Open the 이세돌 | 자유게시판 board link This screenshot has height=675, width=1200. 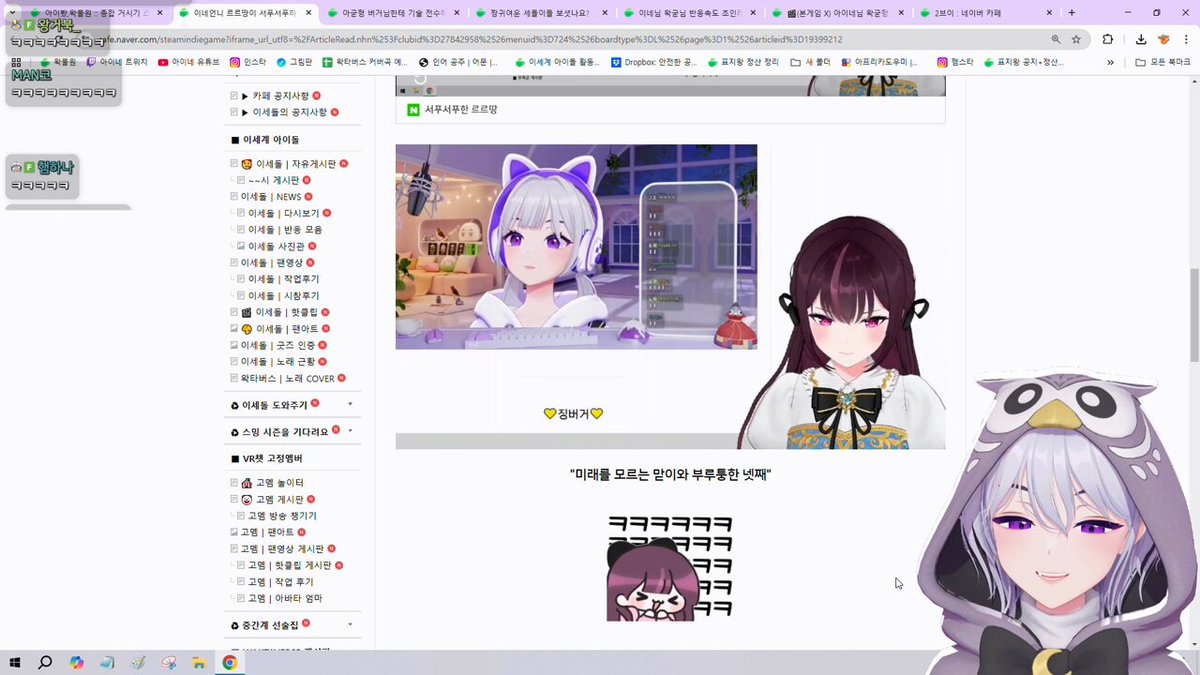coord(296,164)
